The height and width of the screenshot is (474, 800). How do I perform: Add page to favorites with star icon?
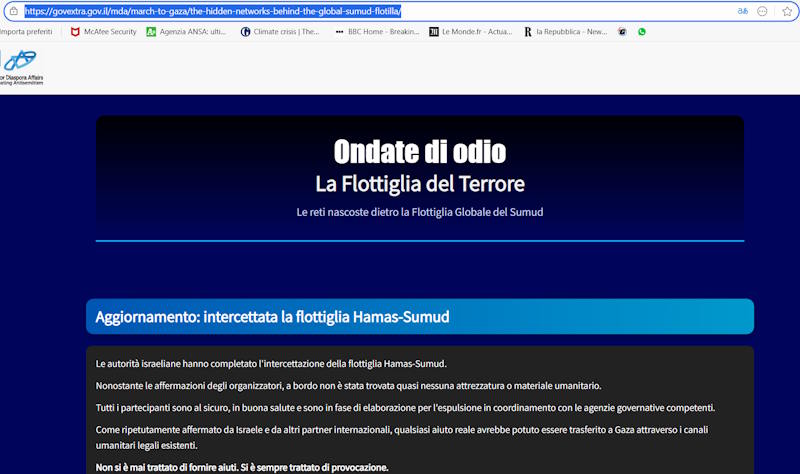click(785, 11)
